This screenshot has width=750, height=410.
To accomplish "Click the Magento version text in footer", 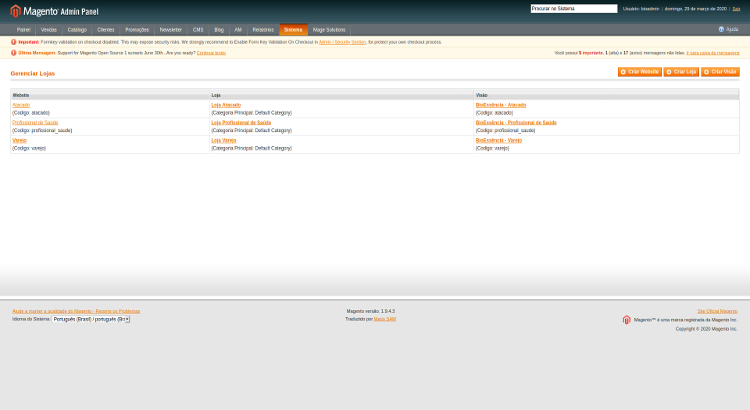I will click(371, 311).
